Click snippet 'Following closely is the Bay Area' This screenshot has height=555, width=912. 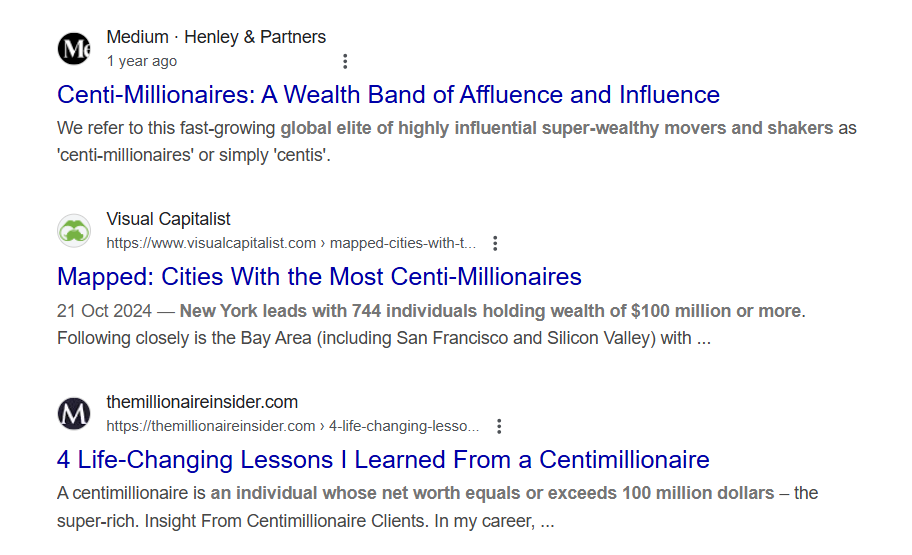click(384, 338)
